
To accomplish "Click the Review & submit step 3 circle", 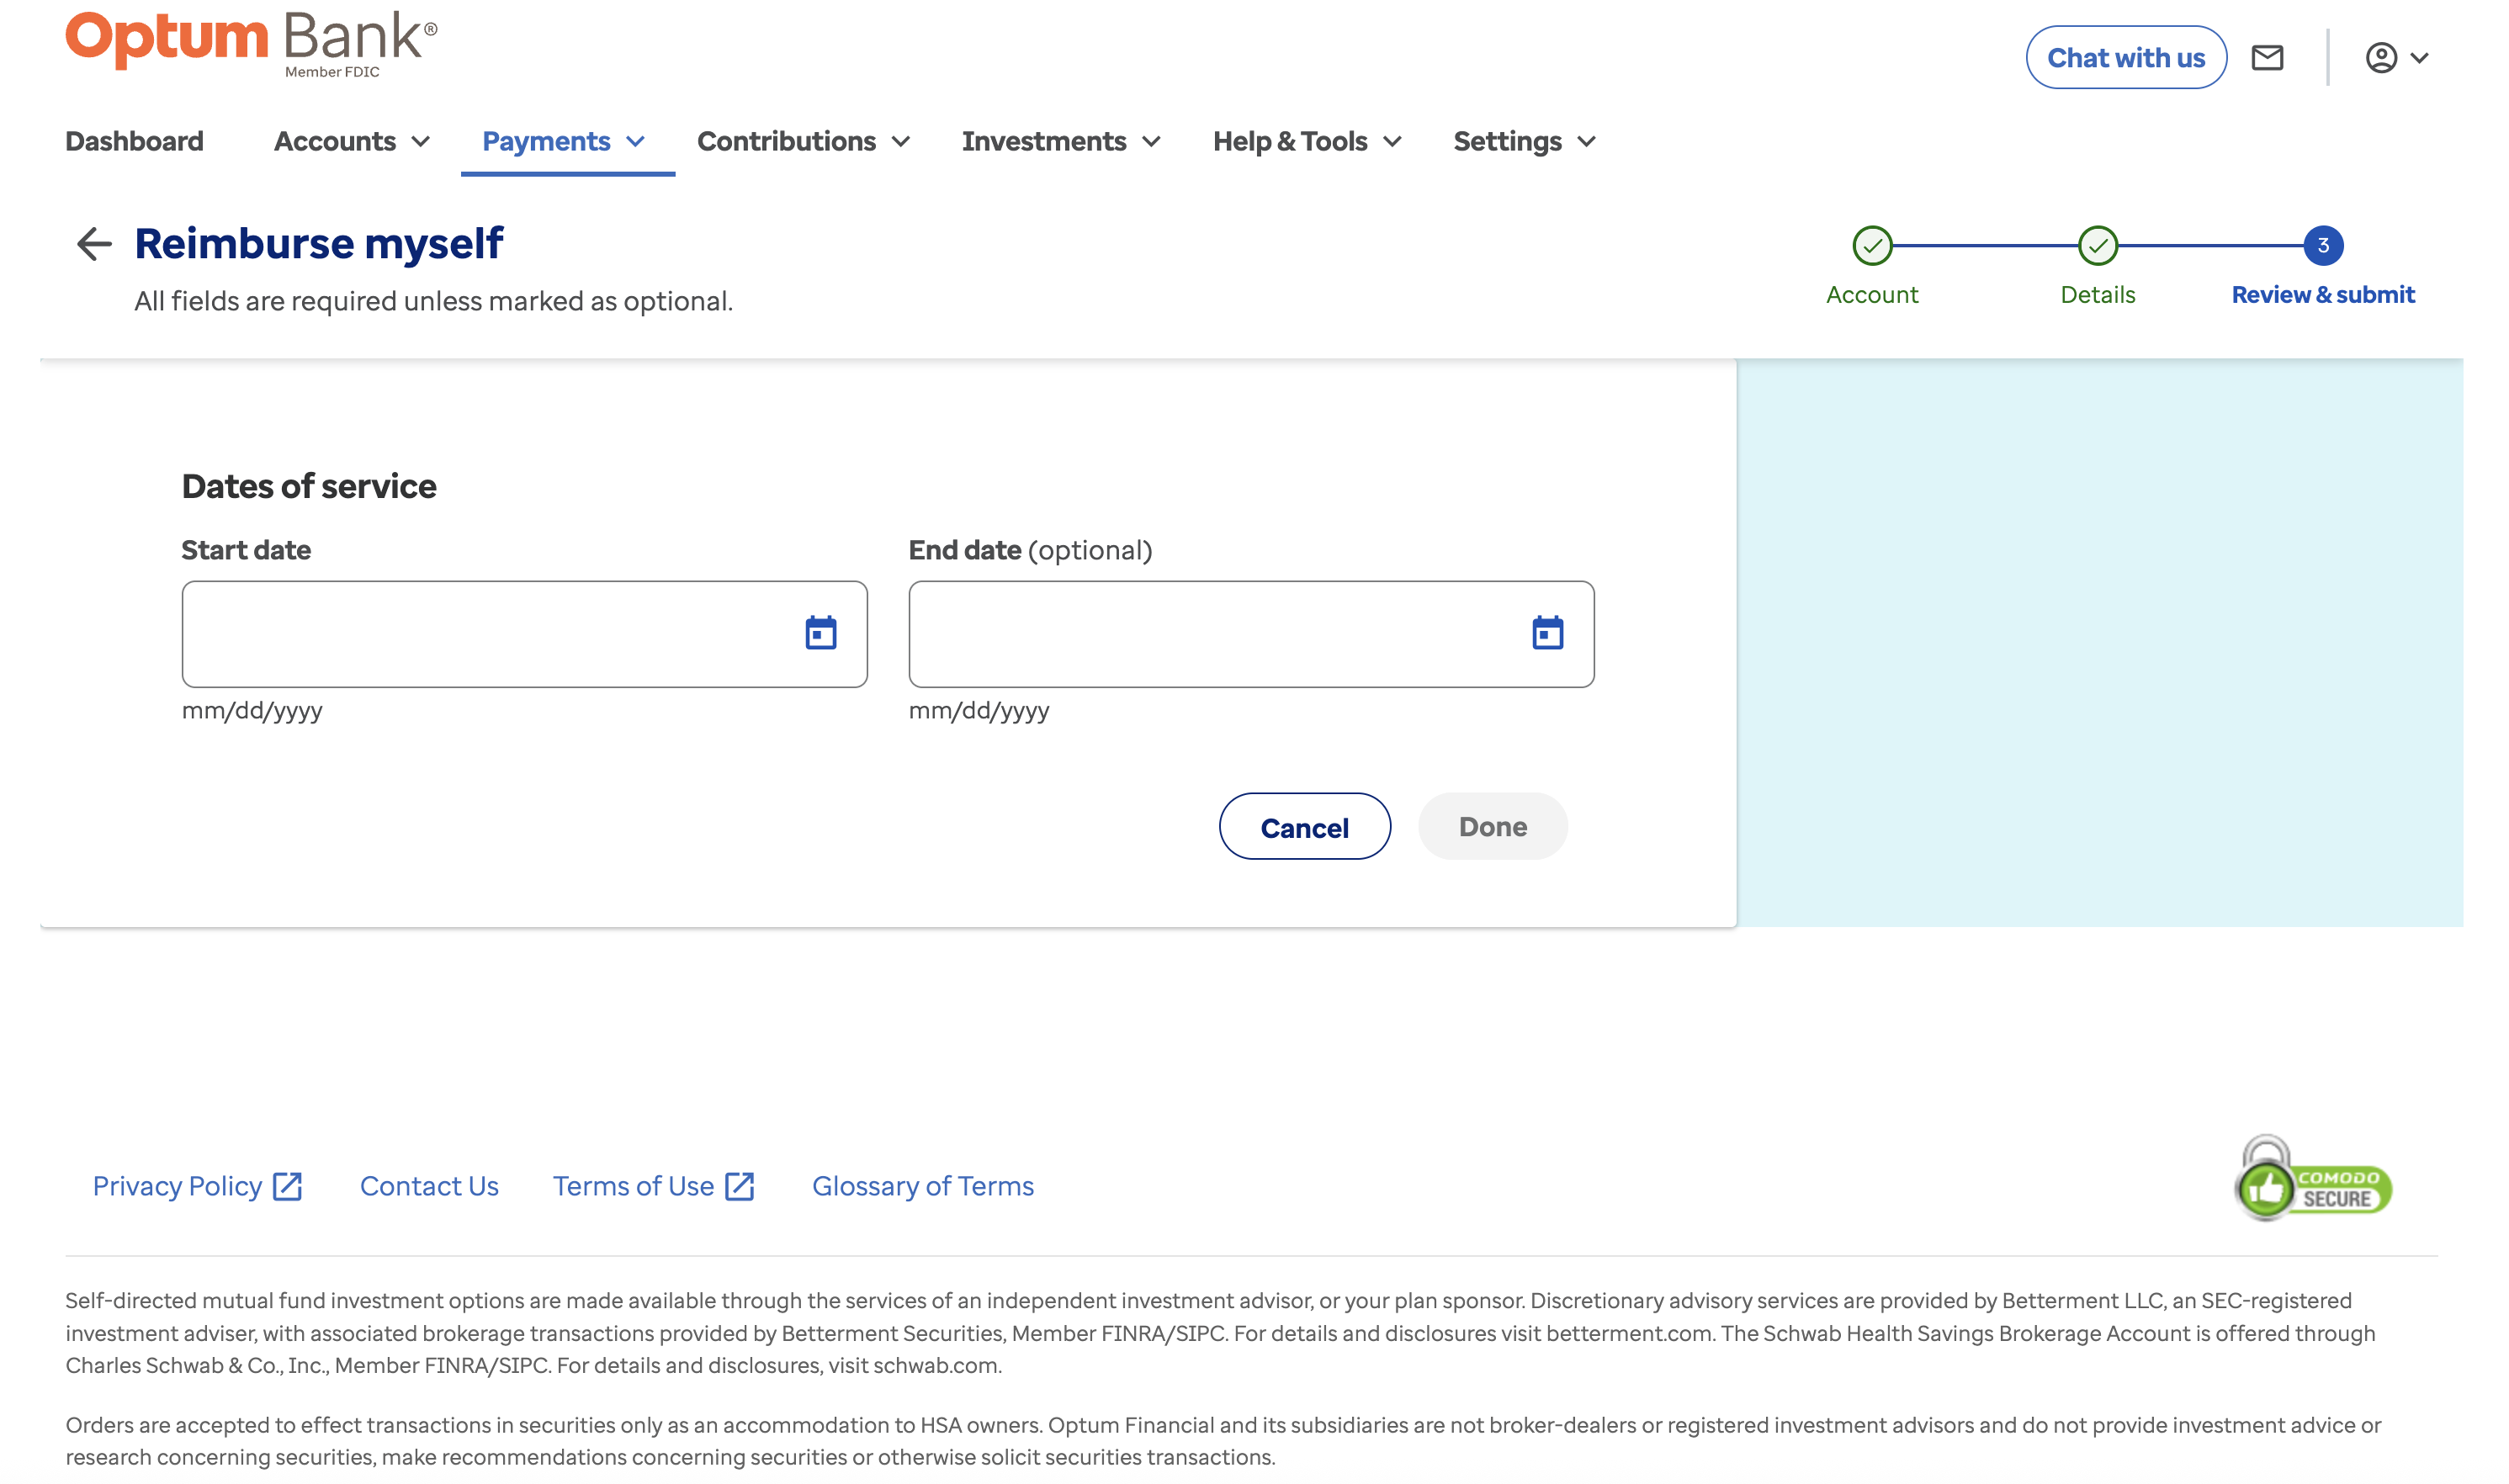I will coord(2322,246).
